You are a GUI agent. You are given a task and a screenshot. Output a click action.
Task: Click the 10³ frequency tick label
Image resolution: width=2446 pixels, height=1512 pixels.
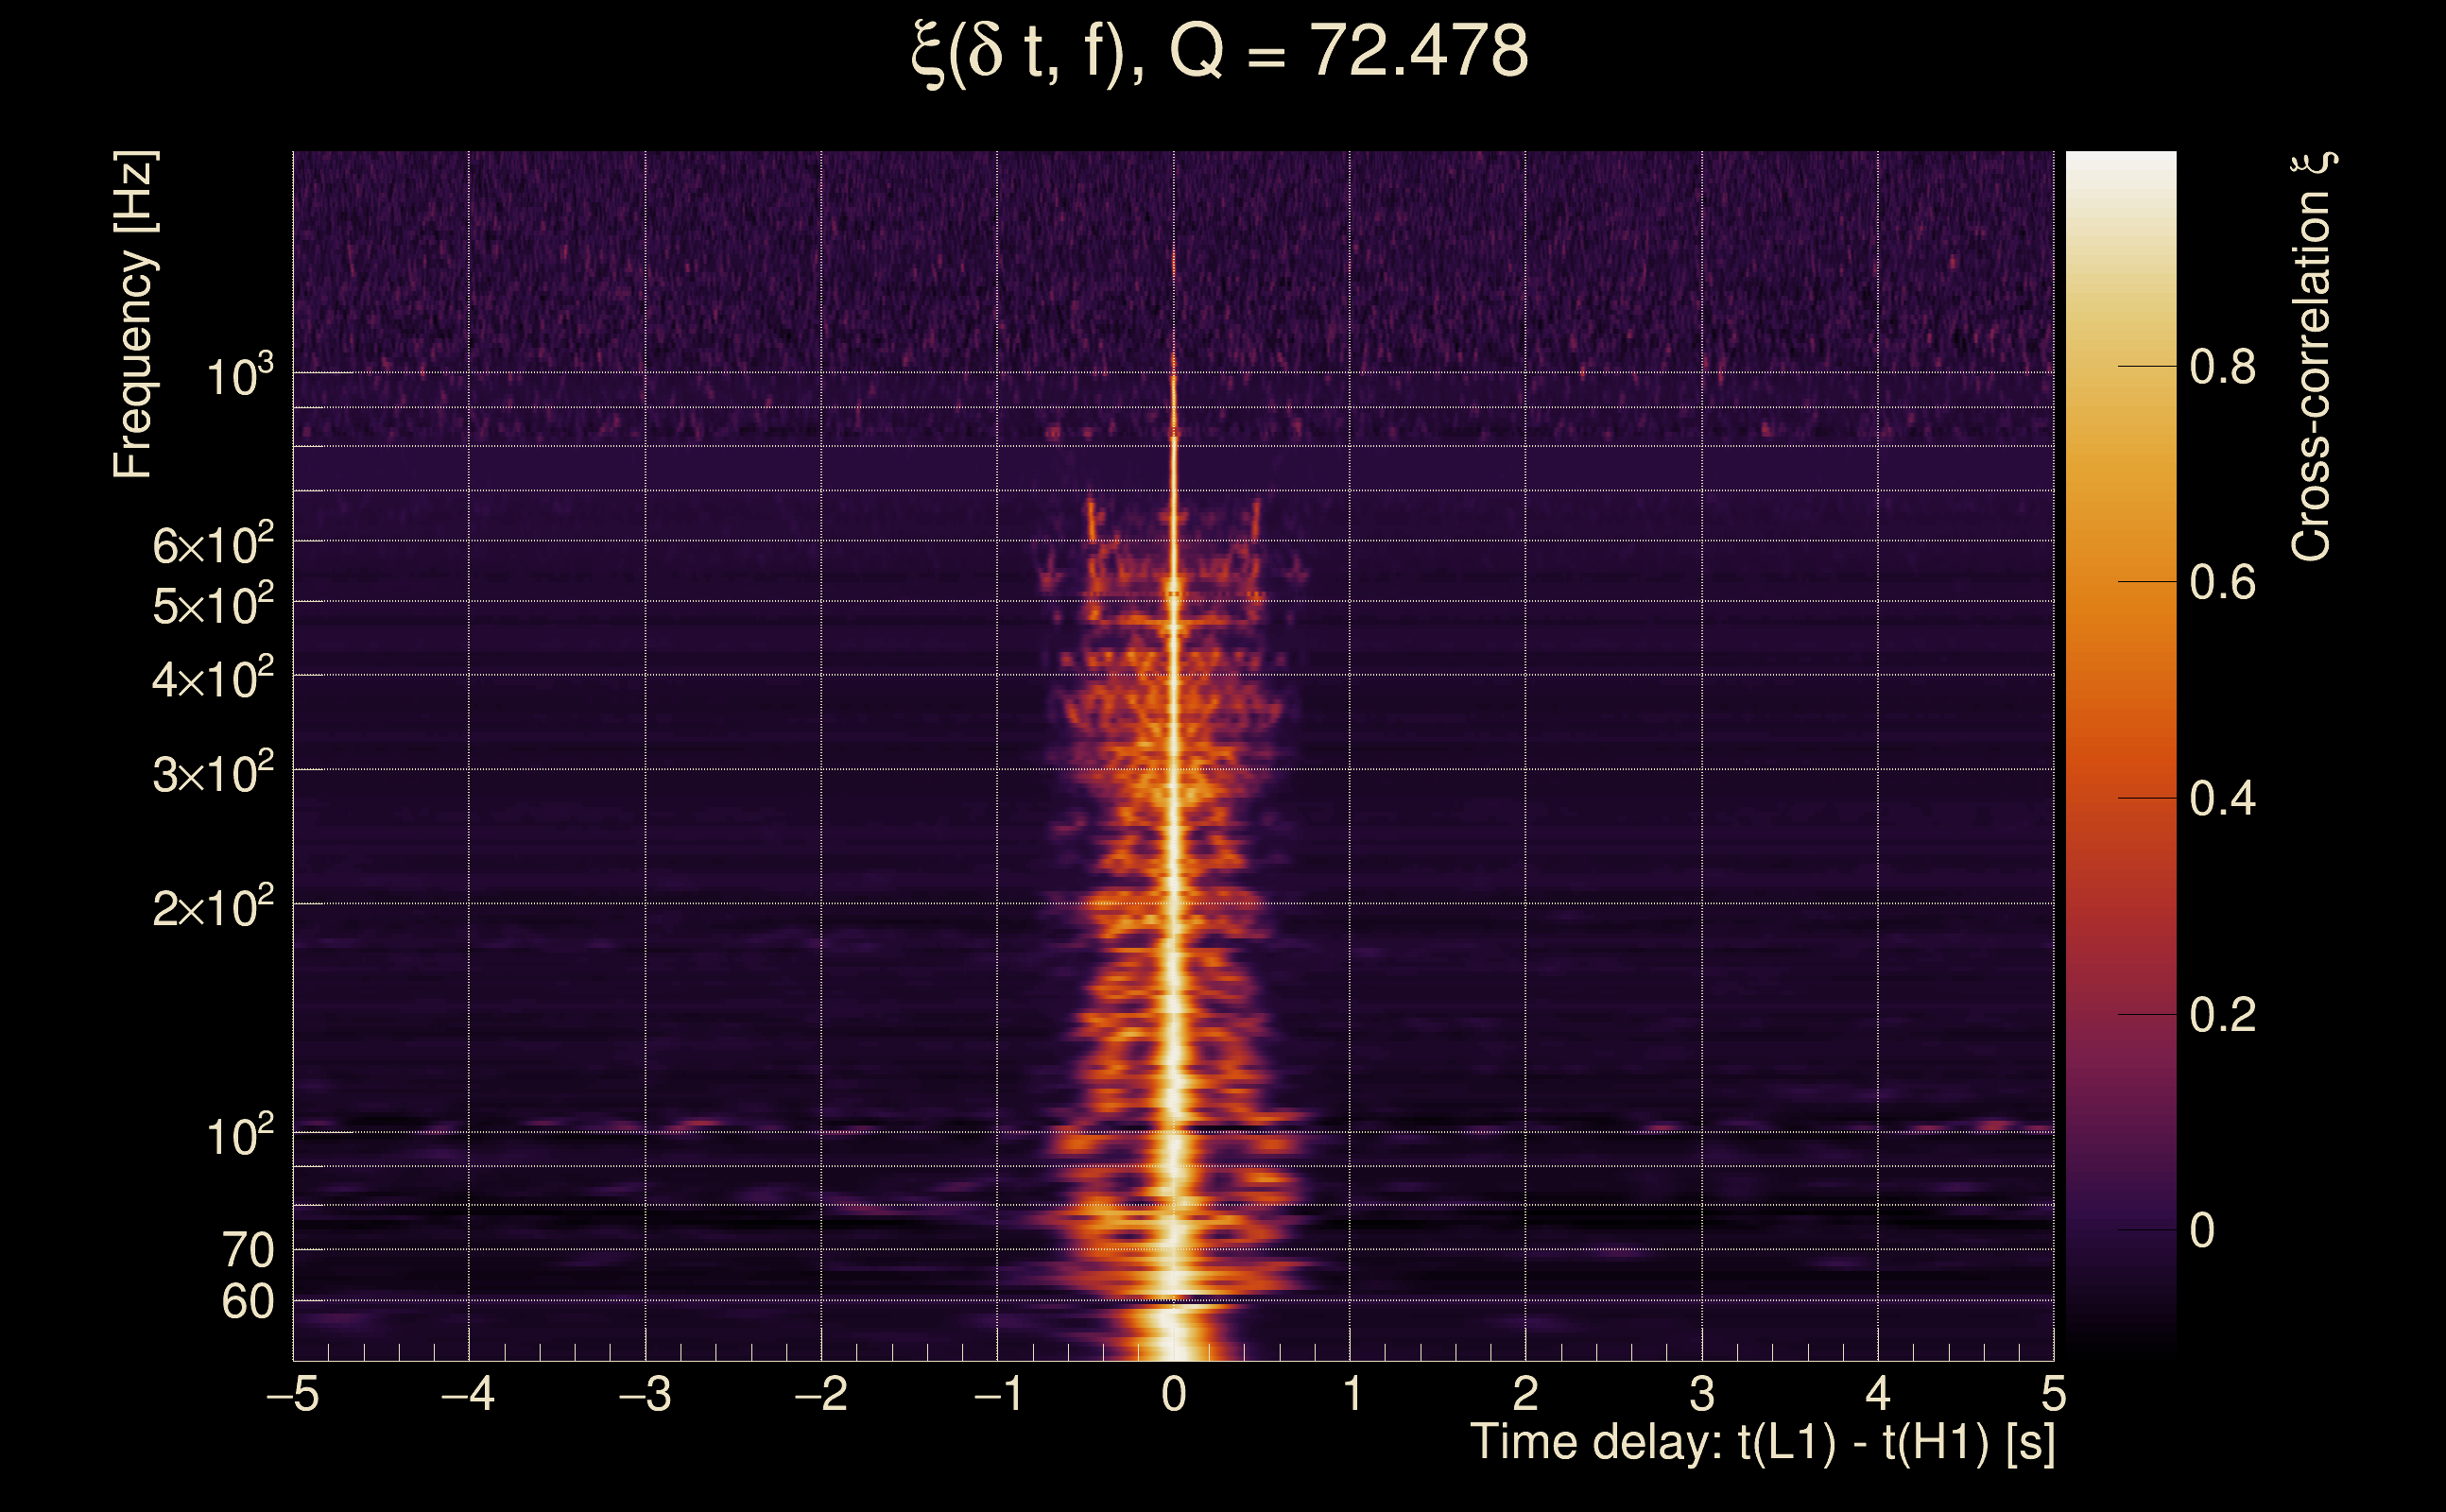pyautogui.click(x=238, y=378)
